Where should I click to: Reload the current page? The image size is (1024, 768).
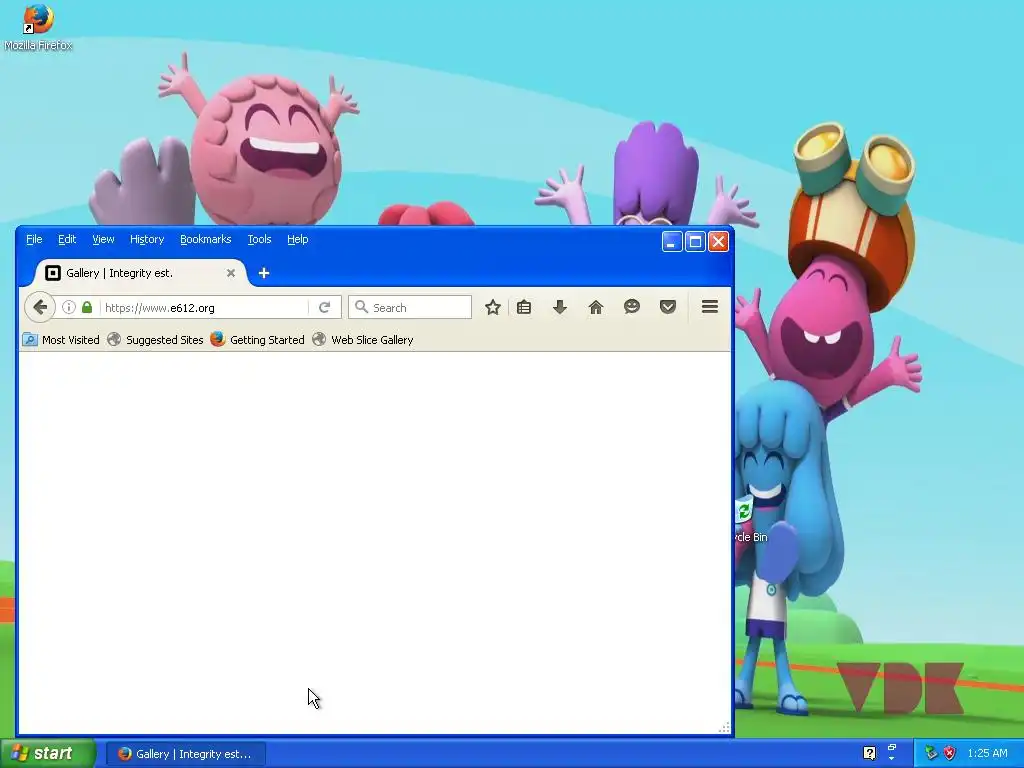325,307
